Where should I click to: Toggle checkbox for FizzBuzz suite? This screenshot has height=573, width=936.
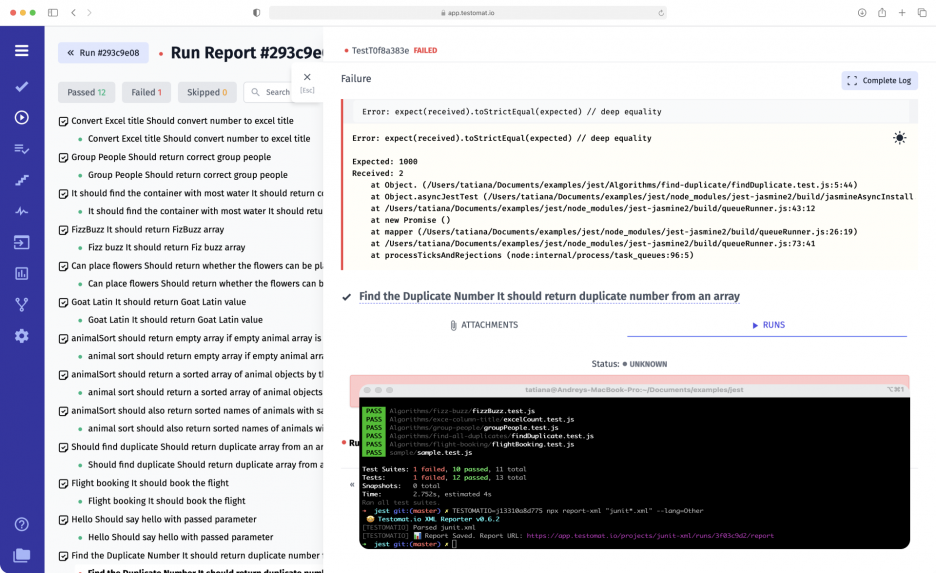click(x=63, y=229)
